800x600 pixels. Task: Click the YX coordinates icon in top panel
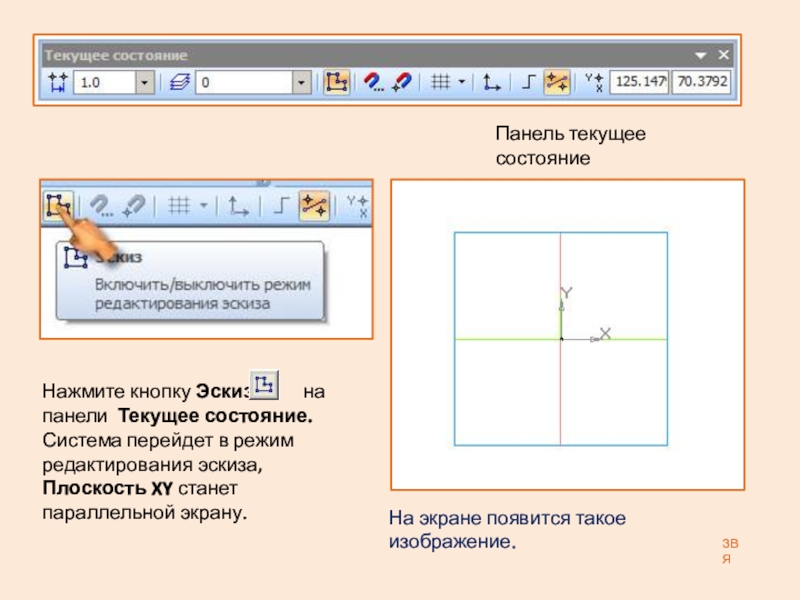pos(593,83)
